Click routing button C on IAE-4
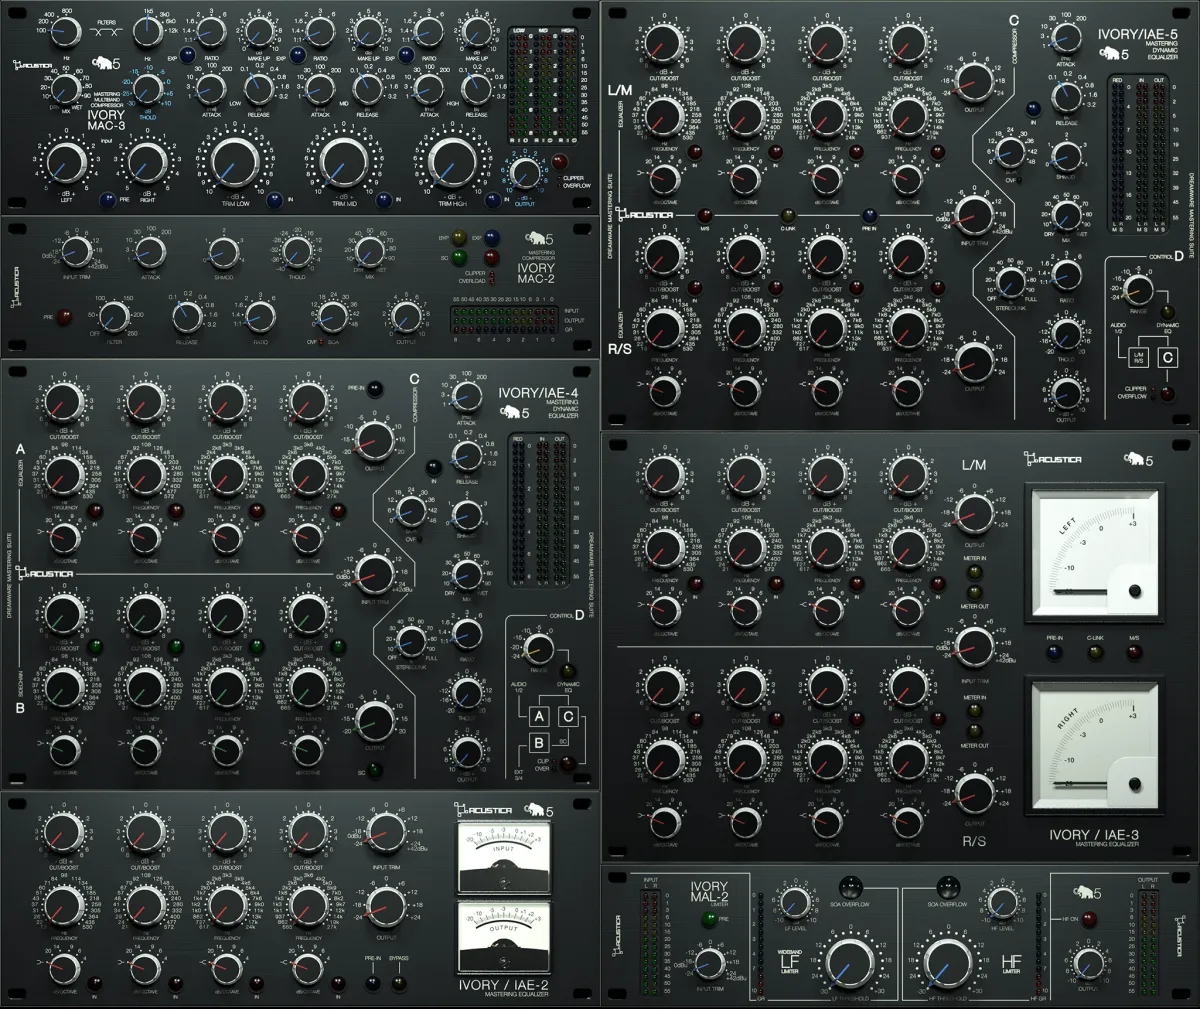This screenshot has width=1200, height=1009. (567, 716)
